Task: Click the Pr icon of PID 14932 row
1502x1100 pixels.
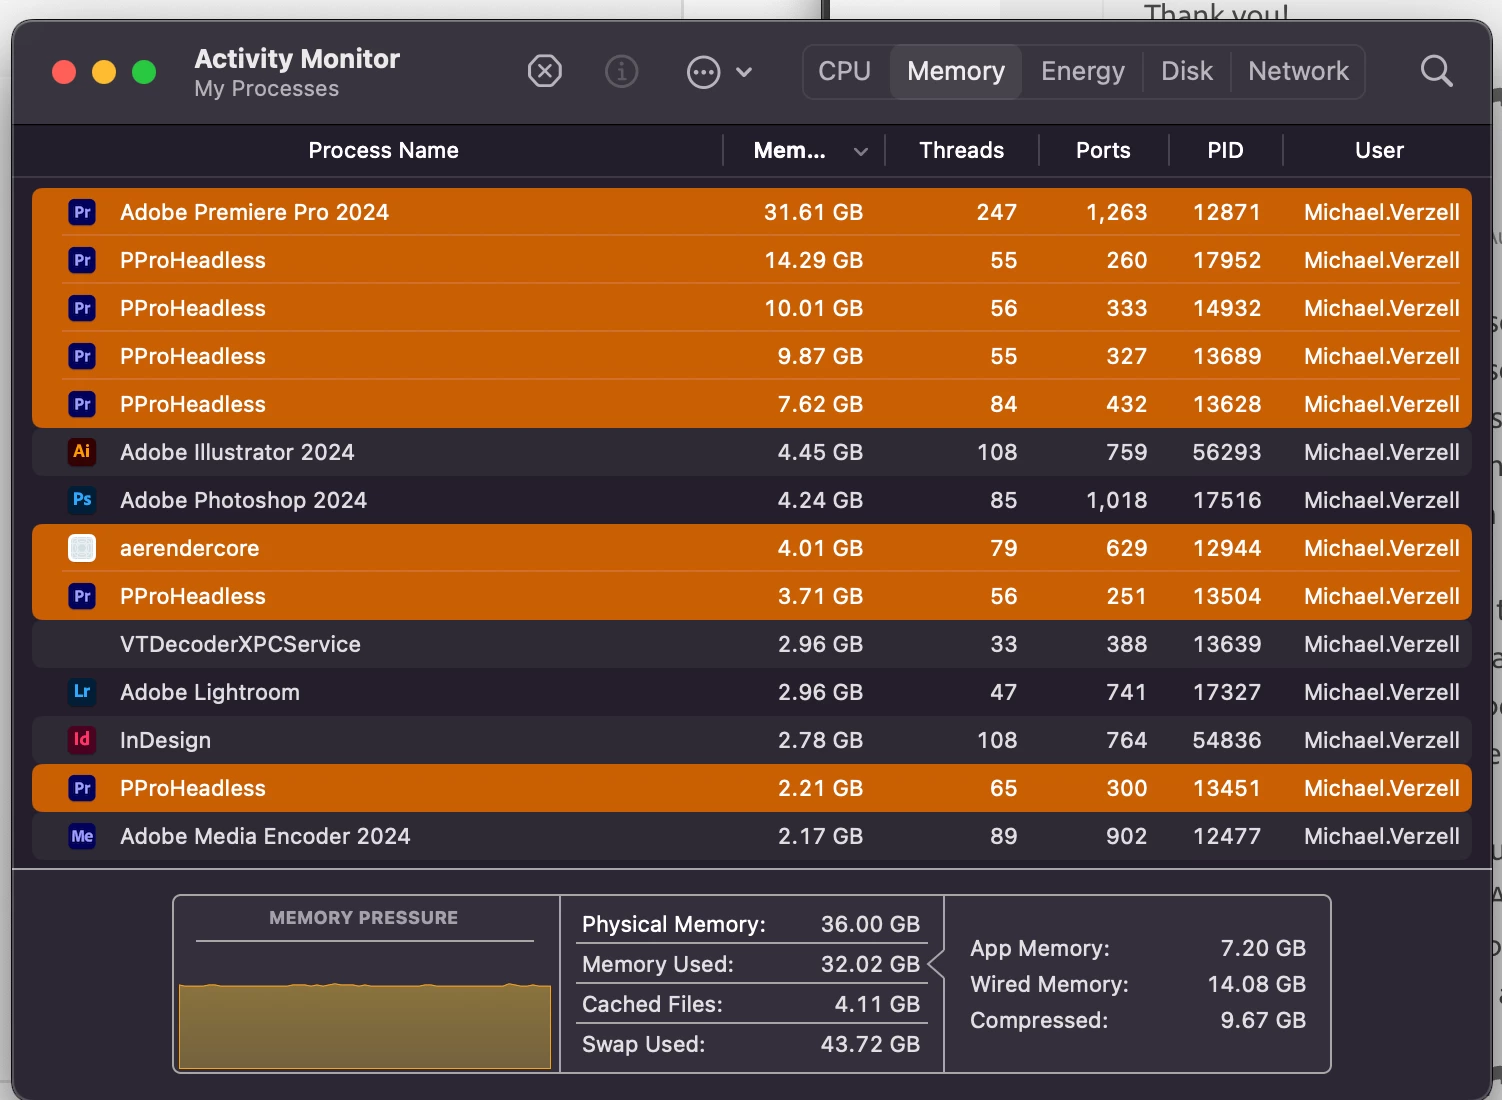Action: coord(82,308)
